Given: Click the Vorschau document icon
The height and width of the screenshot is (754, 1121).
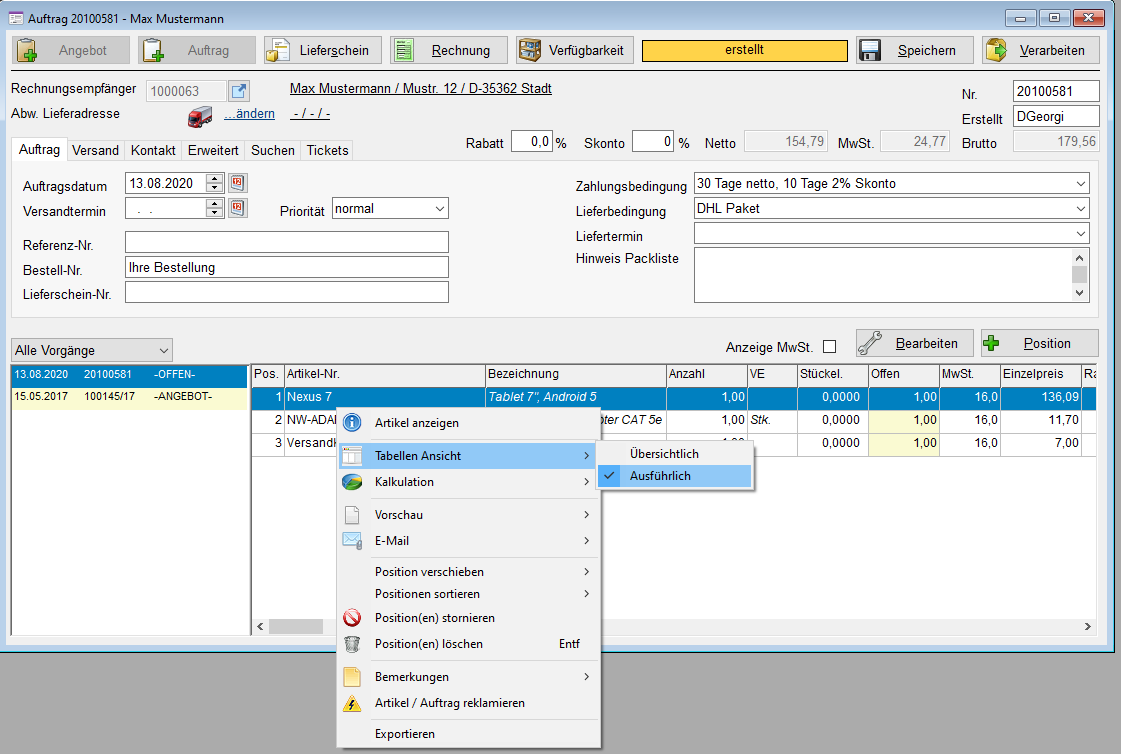Looking at the screenshot, I should (352, 515).
